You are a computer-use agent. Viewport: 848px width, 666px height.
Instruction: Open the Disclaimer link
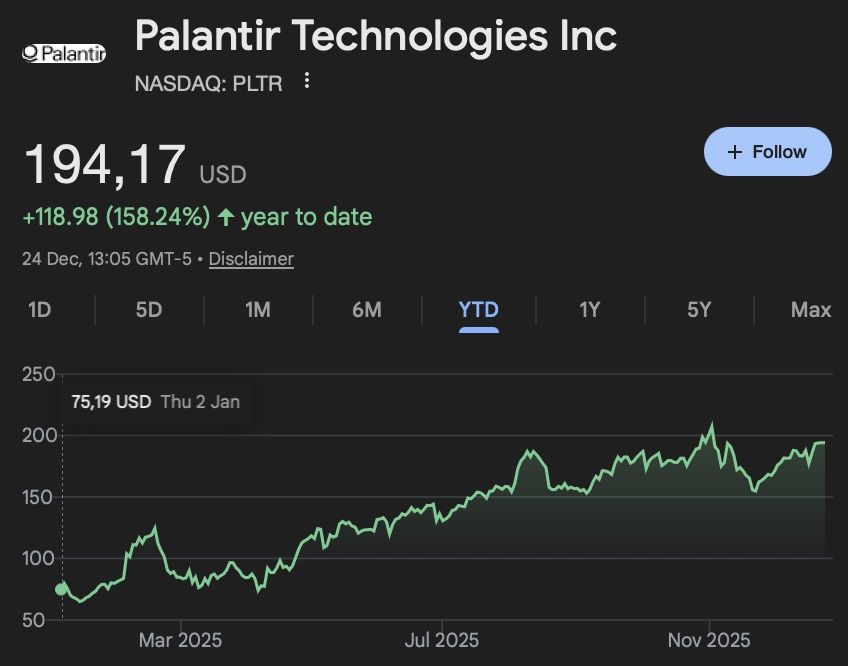[251, 258]
